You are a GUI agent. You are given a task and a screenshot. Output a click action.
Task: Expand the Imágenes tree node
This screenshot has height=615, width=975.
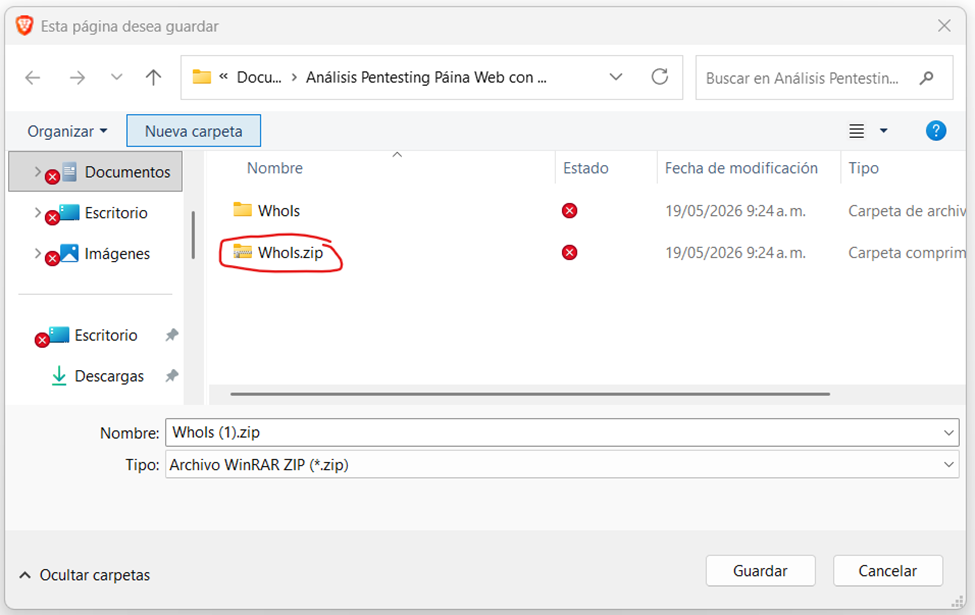37,253
